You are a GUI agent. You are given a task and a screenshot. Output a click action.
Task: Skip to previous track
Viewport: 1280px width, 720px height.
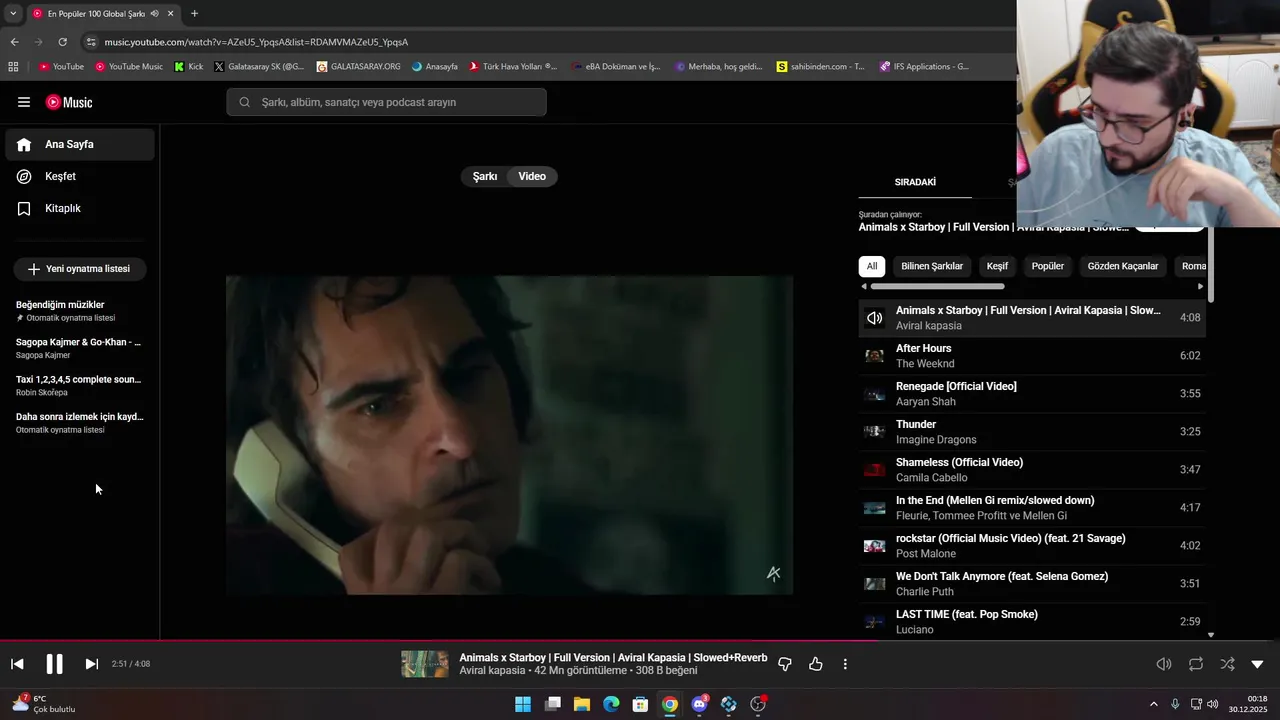(17, 664)
